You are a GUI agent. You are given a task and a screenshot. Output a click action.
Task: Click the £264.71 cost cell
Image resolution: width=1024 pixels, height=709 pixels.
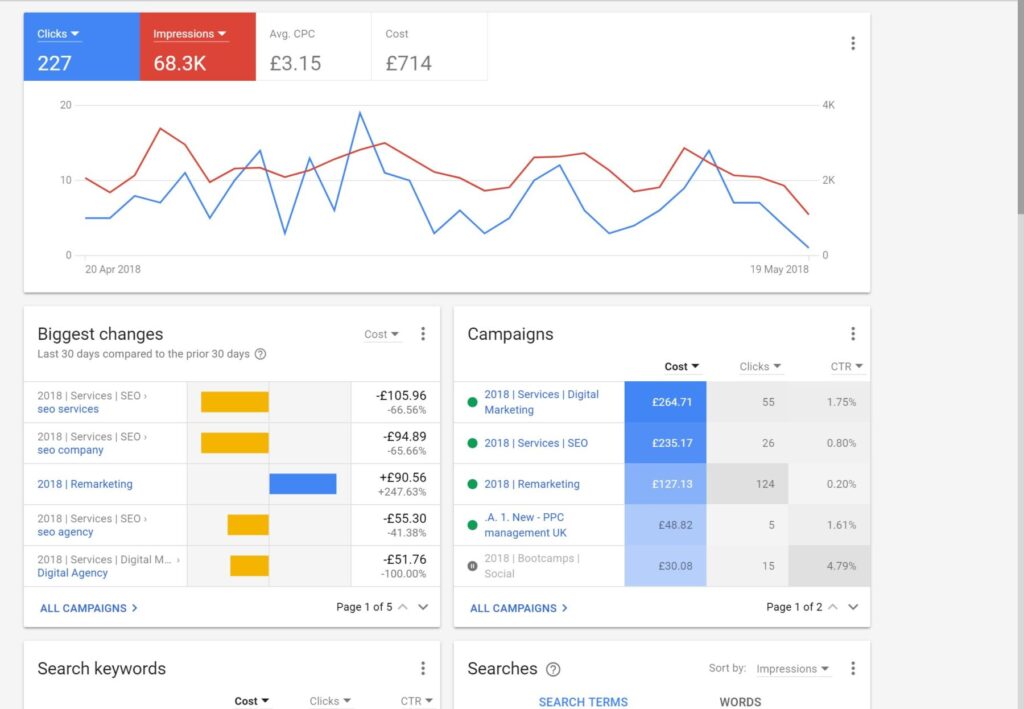pos(665,402)
